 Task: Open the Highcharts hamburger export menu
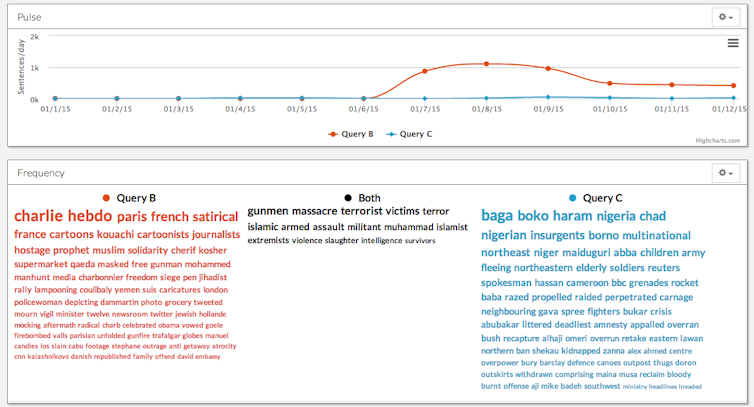click(733, 43)
